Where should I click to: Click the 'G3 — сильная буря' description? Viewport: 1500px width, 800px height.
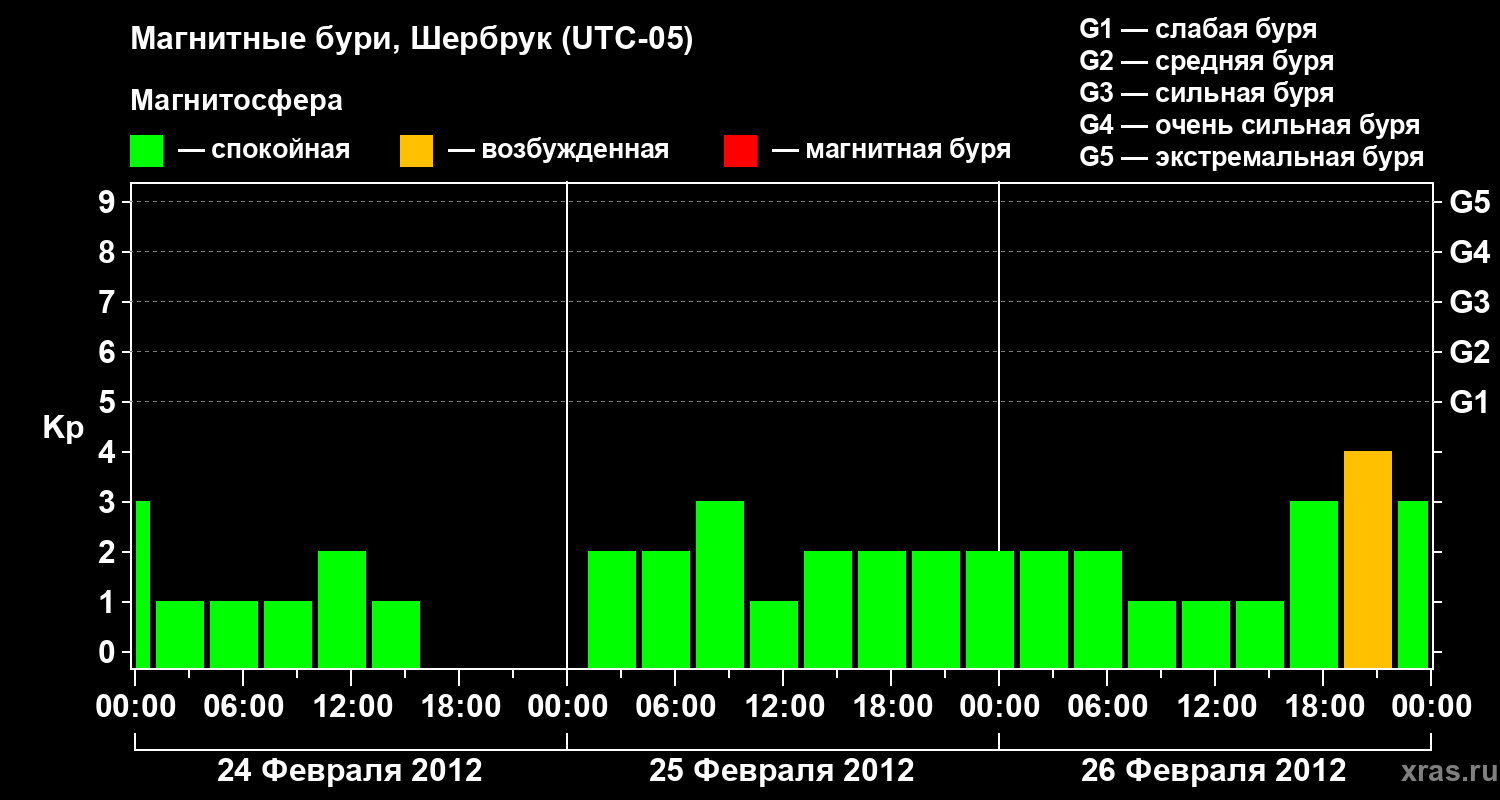1206,93
